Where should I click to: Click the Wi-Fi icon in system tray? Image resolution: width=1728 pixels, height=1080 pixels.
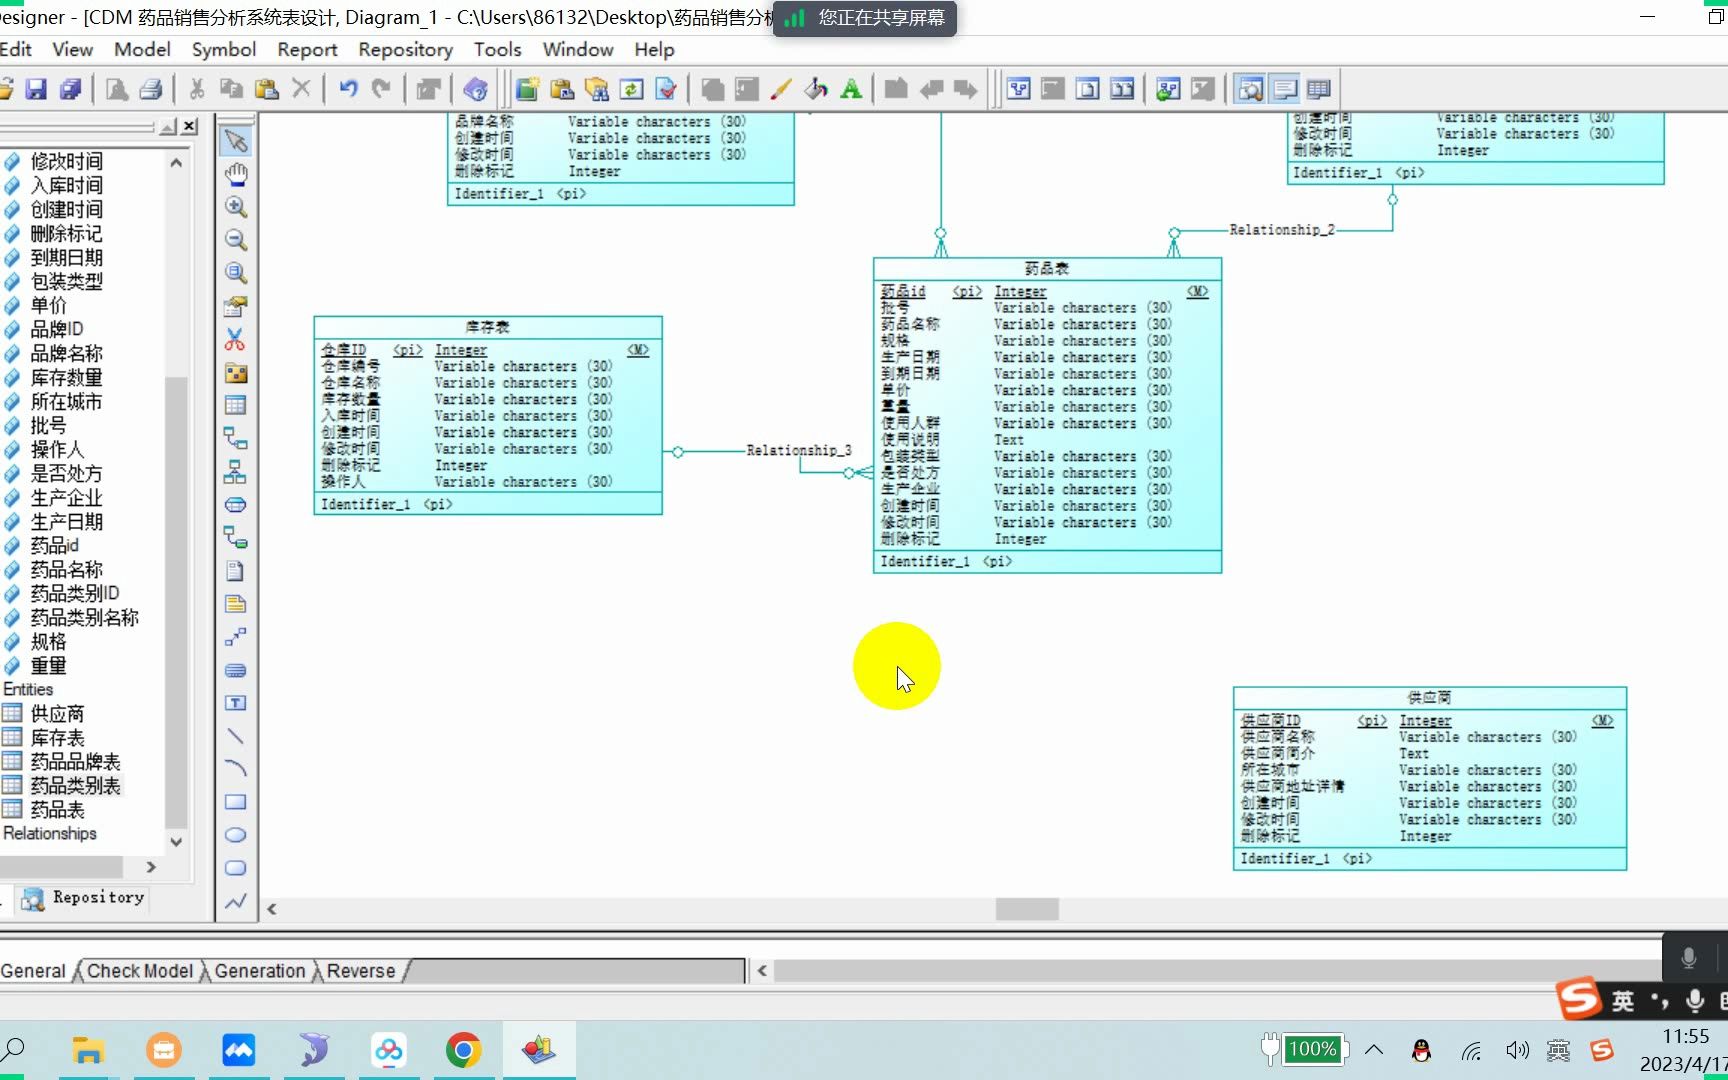click(1471, 1050)
